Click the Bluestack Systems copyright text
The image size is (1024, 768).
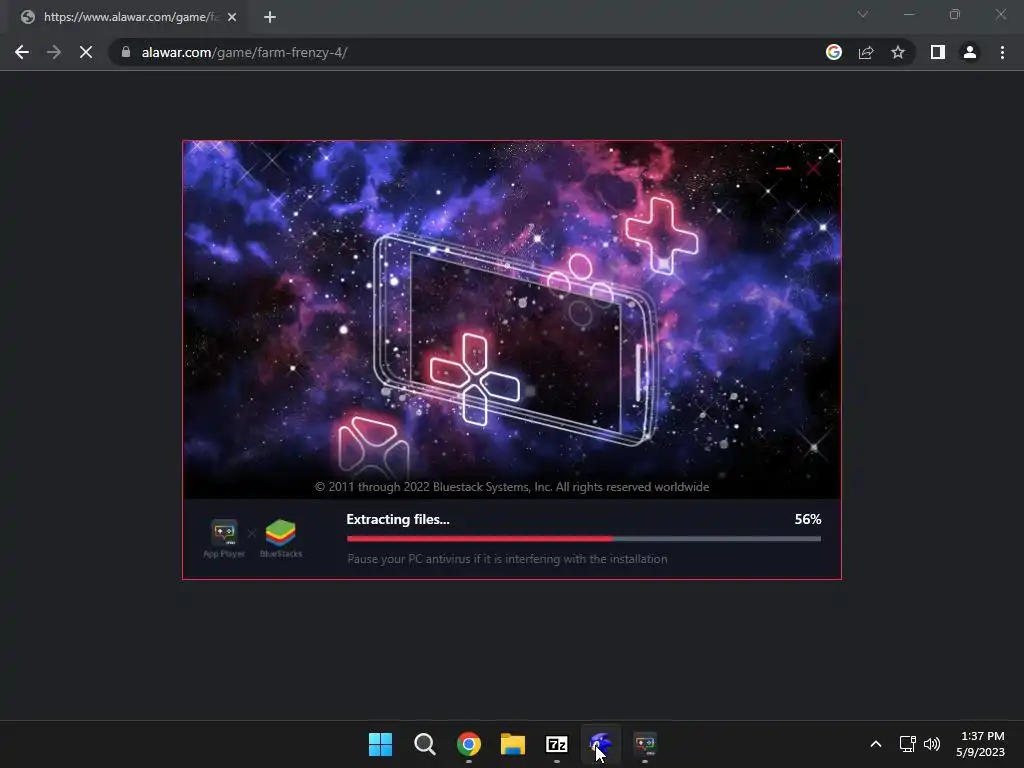point(512,487)
